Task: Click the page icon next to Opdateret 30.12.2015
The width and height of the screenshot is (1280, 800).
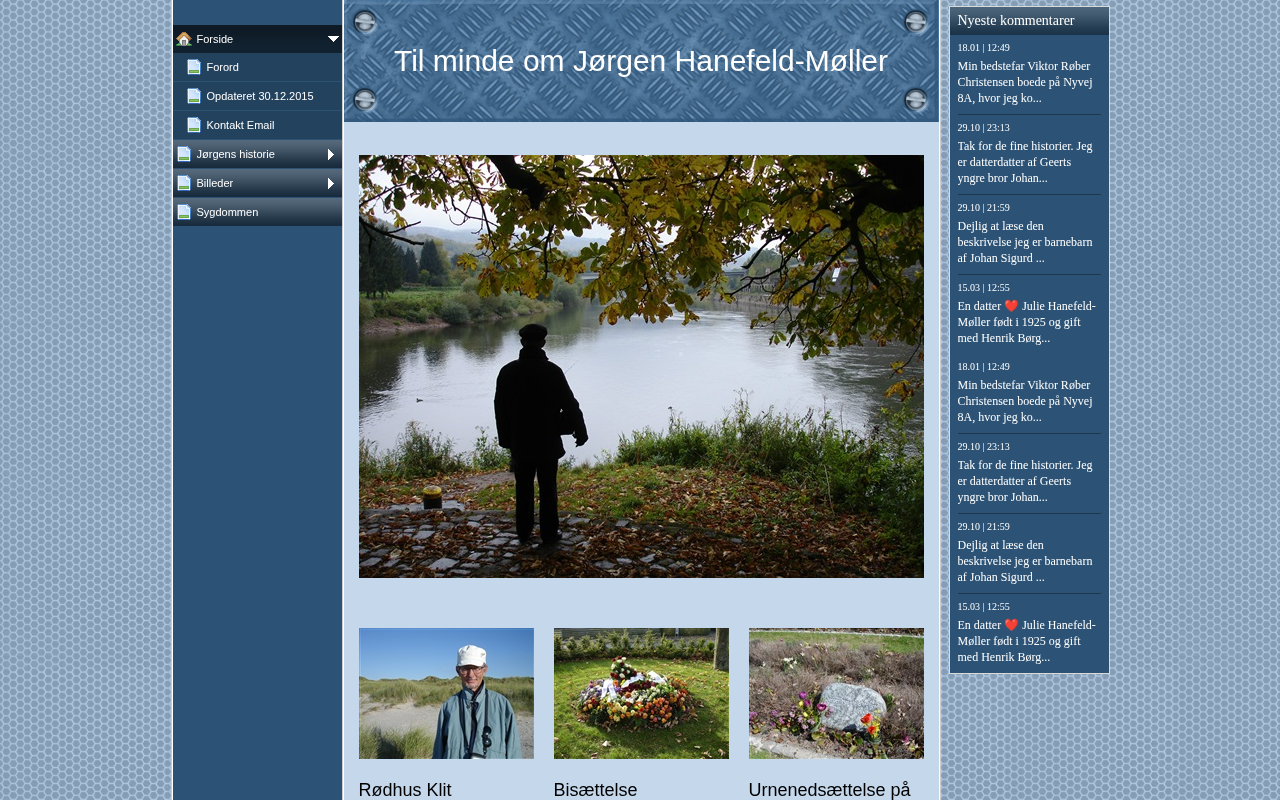Action: tap(194, 96)
